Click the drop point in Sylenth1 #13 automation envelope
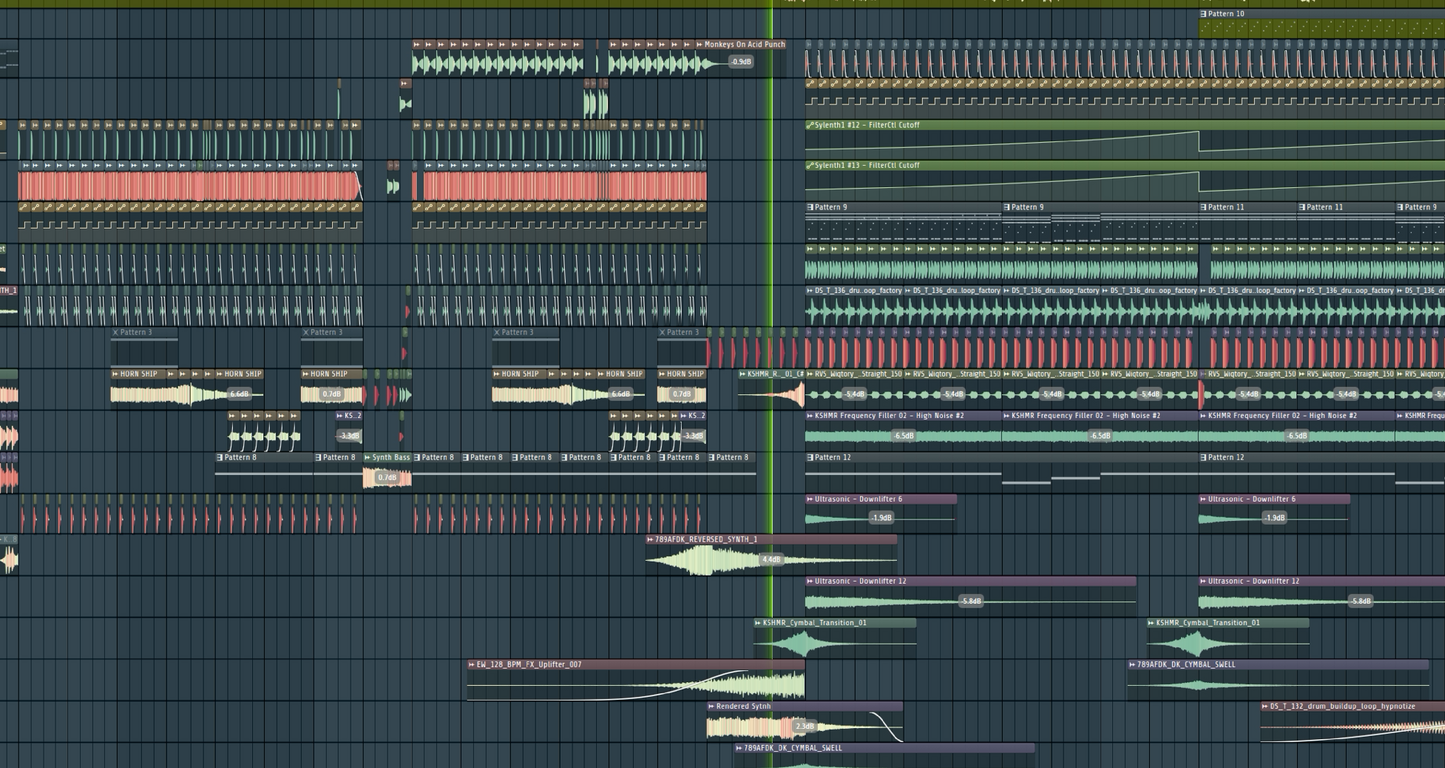Image resolution: width=1445 pixels, height=768 pixels. coord(1199,181)
